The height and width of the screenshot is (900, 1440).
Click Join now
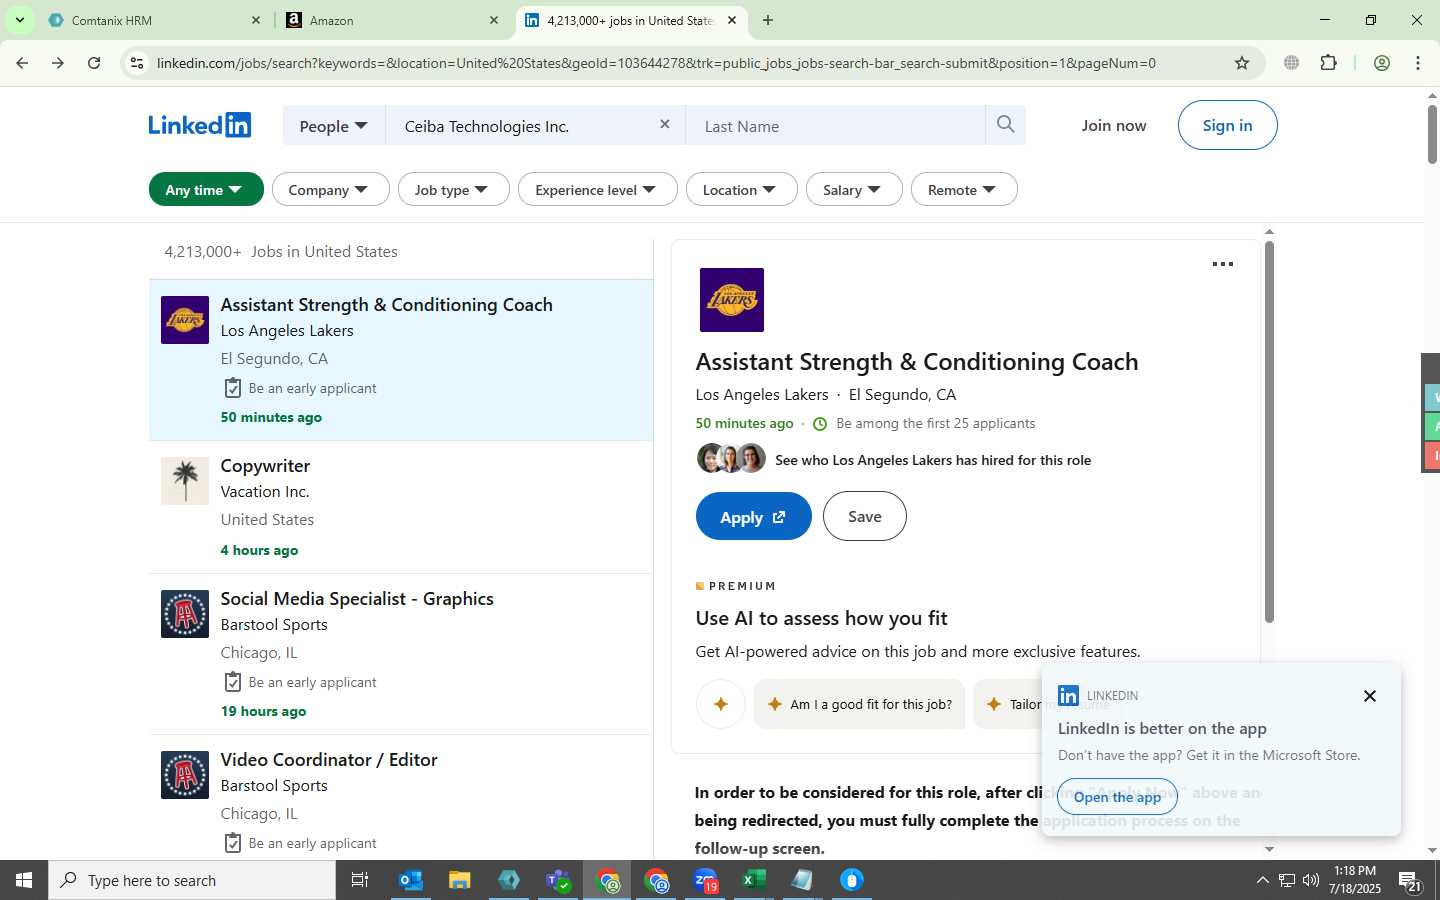point(1114,125)
